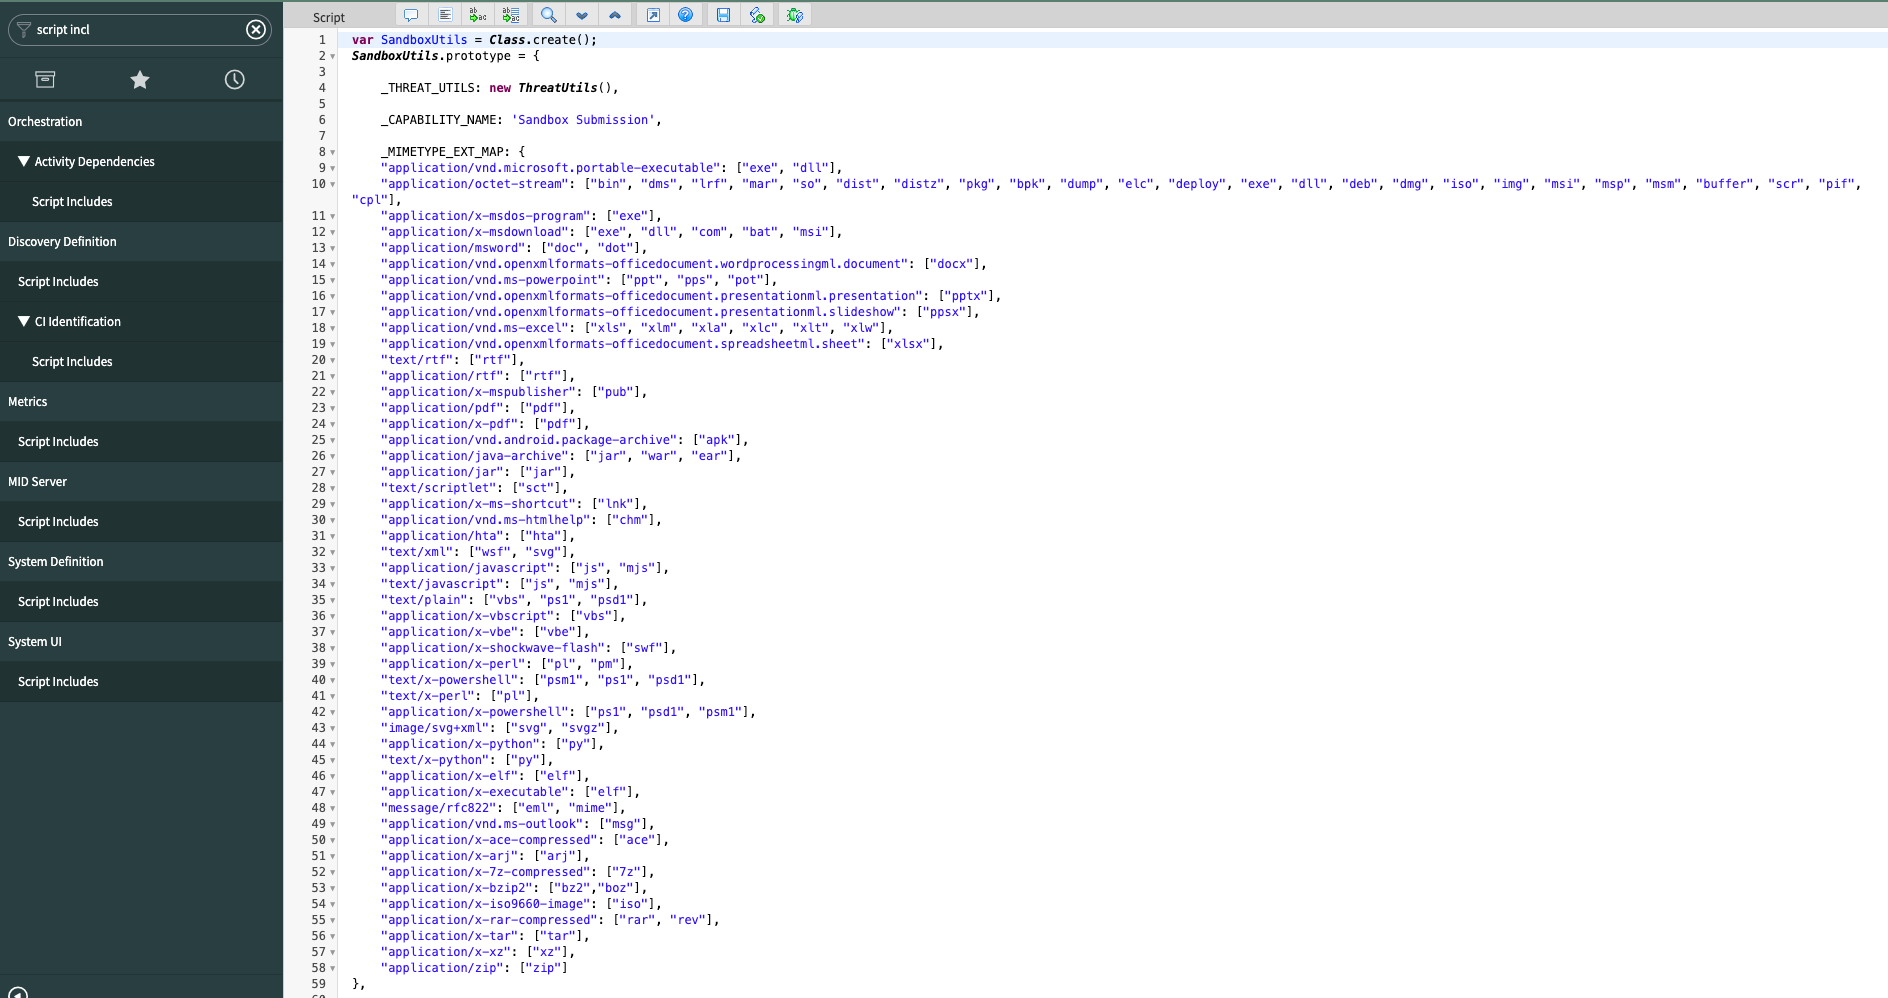Open Script Includes under MID Server
The image size is (1888, 998).
point(141,522)
